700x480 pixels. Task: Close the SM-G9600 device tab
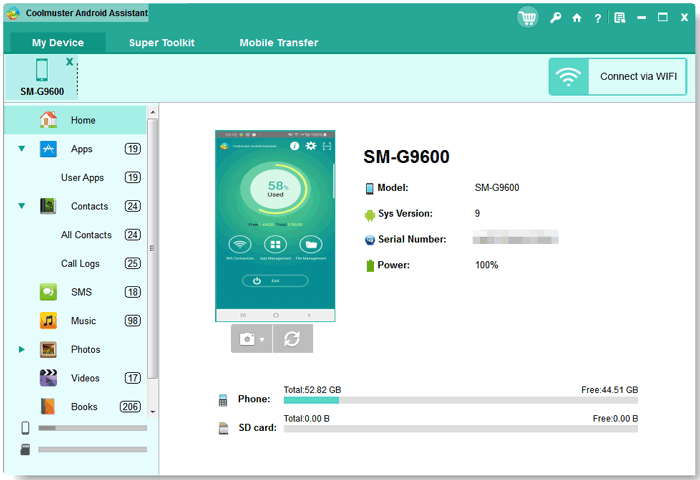(x=69, y=62)
